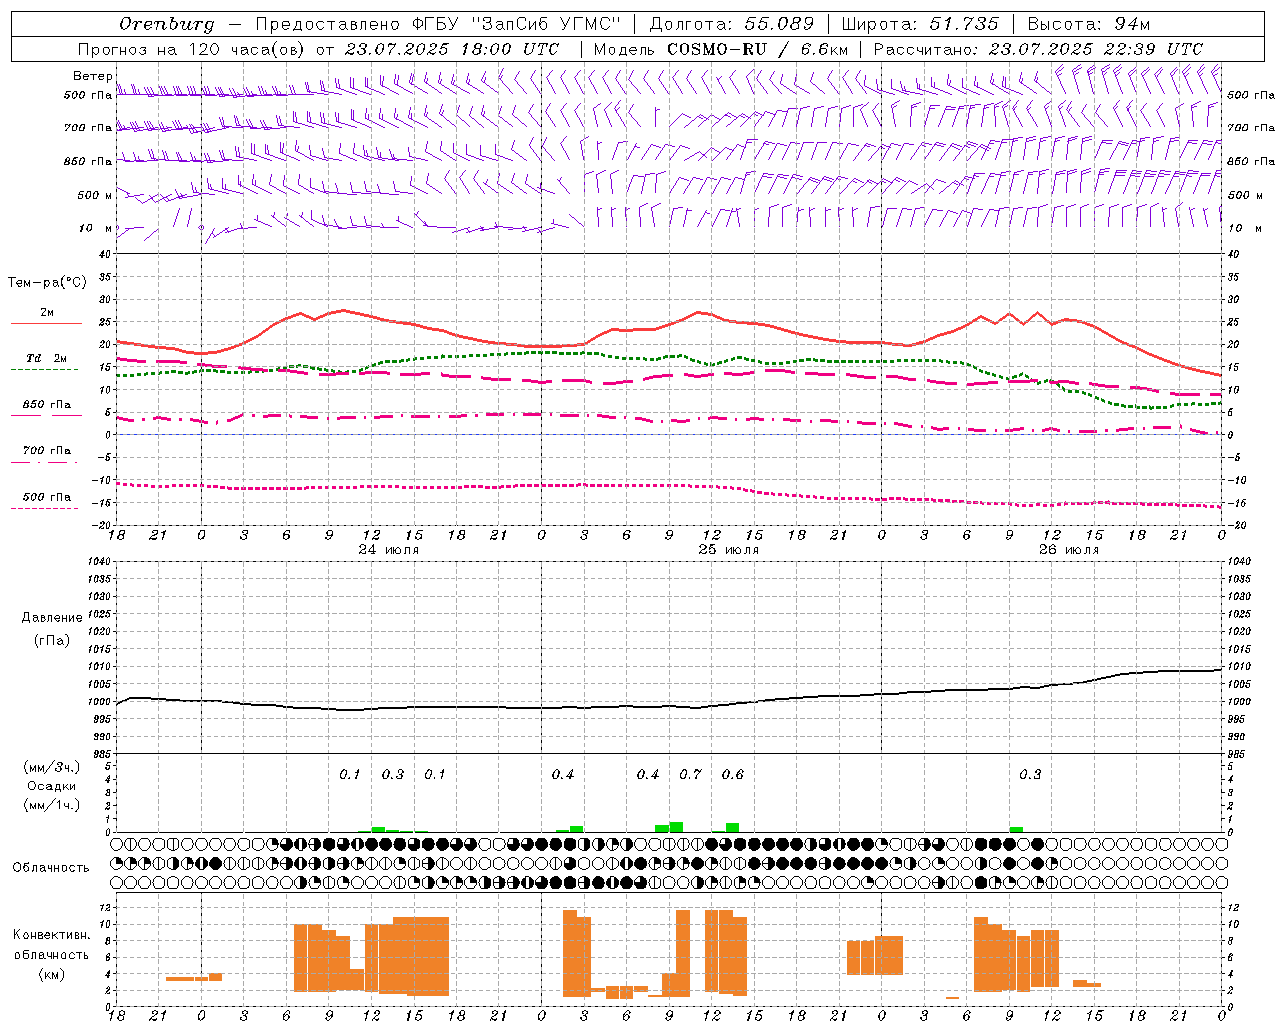1280x1024 pixels.
Task: Click the 'Давление' pressure panel label
Action: (52, 617)
